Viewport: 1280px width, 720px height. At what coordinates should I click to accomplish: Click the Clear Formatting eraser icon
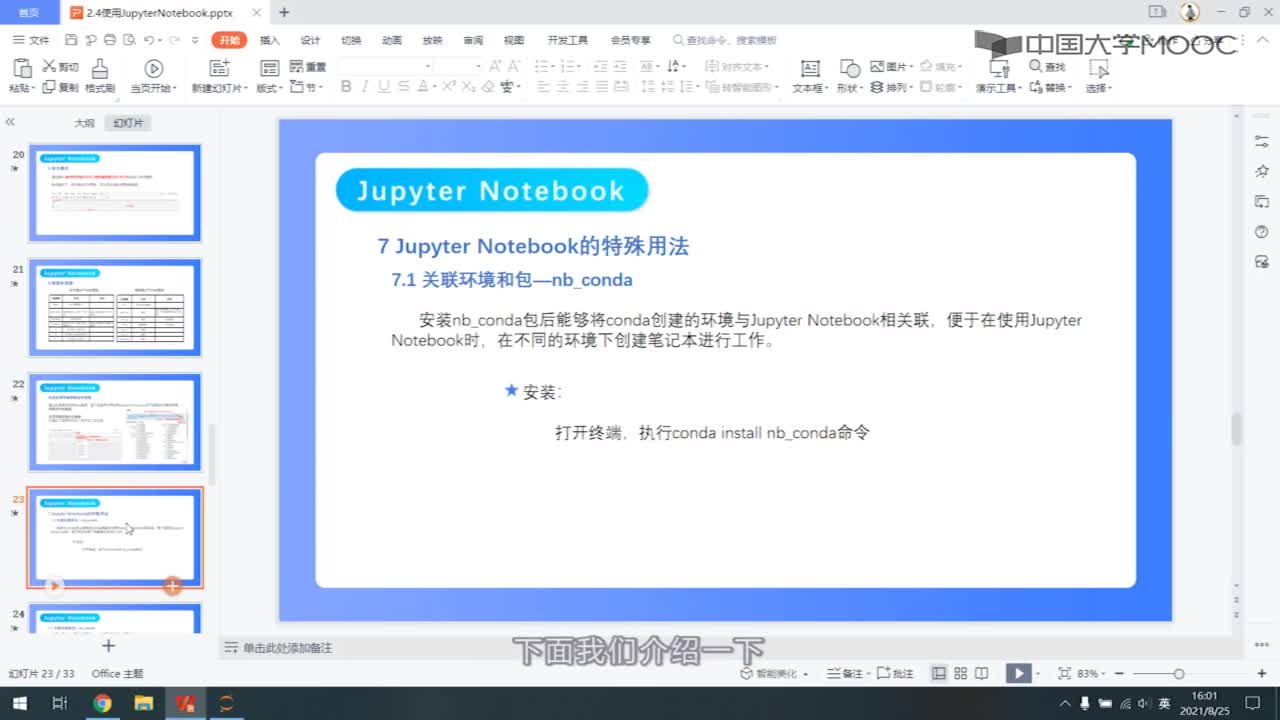point(488,87)
